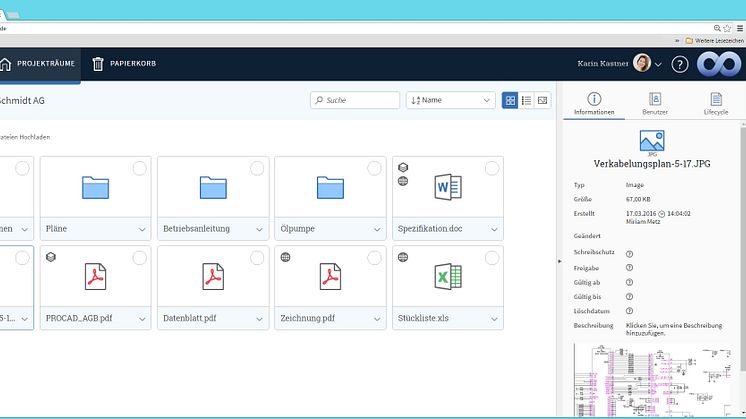This screenshot has width=746, height=419.
Task: Expand the user account menu chevron
Action: pyautogui.click(x=658, y=64)
